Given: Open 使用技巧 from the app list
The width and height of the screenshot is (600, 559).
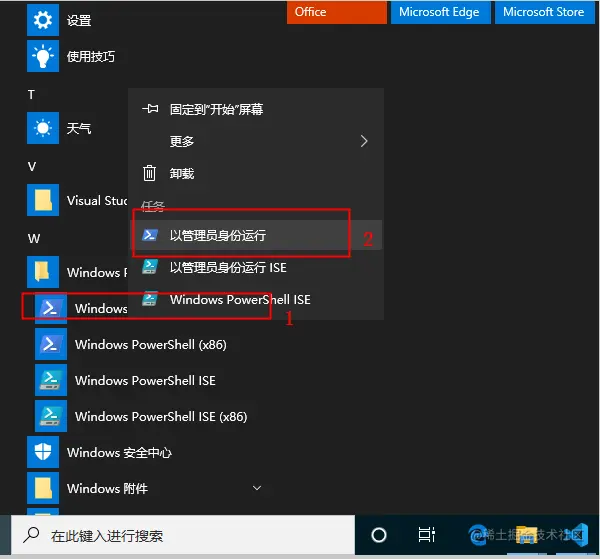Looking at the screenshot, I should 91,56.
